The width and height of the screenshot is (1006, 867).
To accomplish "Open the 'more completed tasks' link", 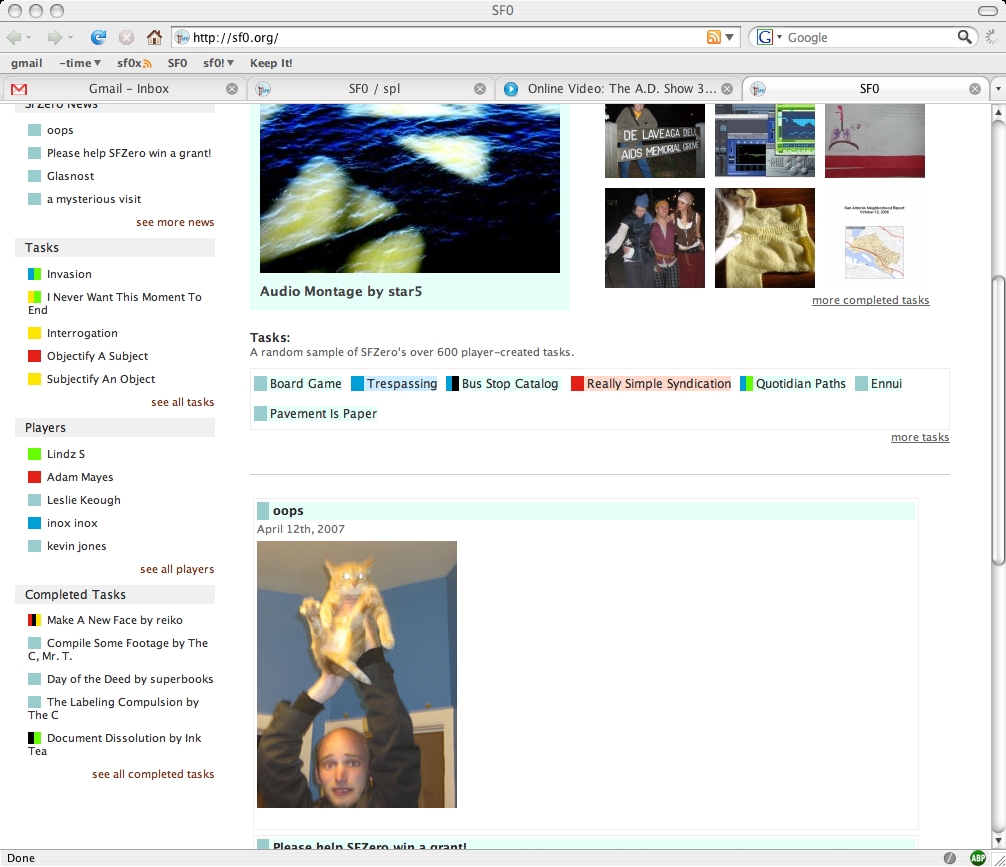I will (870, 300).
